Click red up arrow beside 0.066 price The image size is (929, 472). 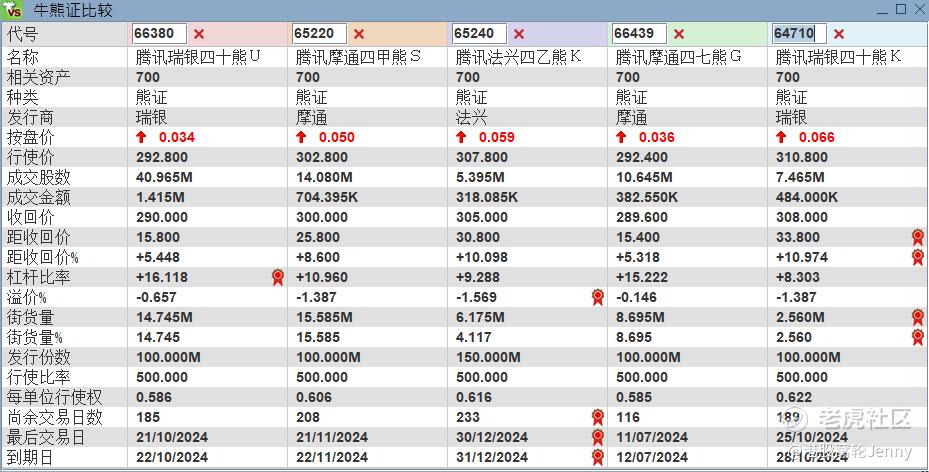click(x=781, y=137)
